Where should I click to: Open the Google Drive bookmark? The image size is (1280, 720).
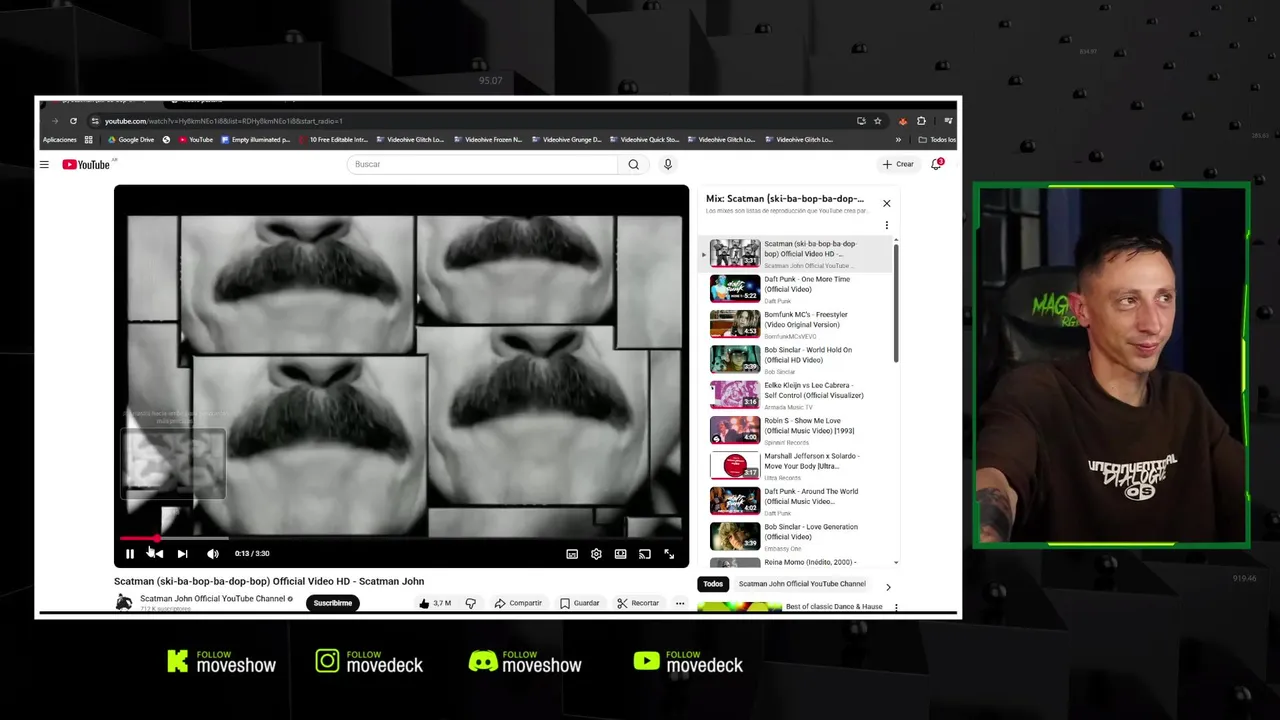click(x=131, y=140)
